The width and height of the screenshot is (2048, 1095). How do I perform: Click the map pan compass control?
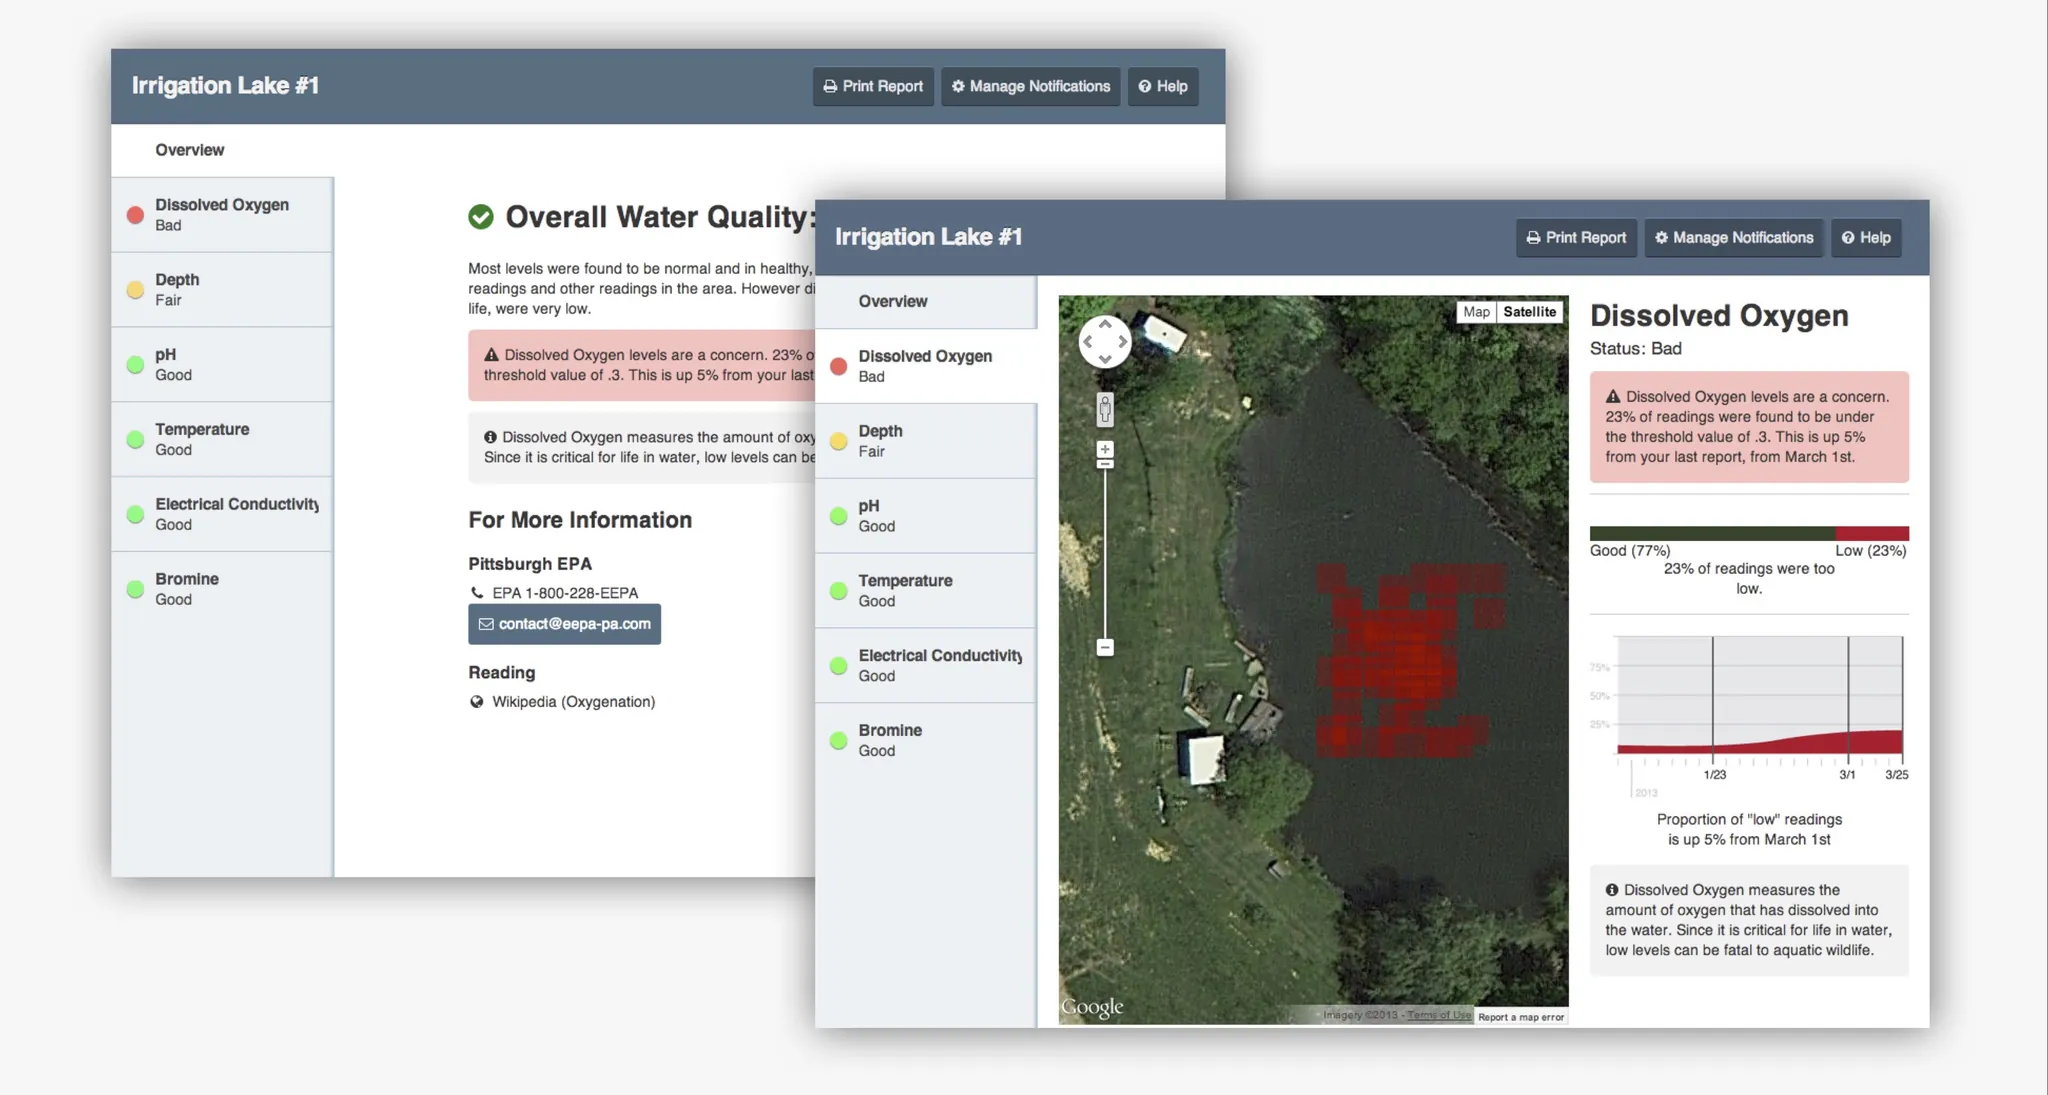point(1105,342)
